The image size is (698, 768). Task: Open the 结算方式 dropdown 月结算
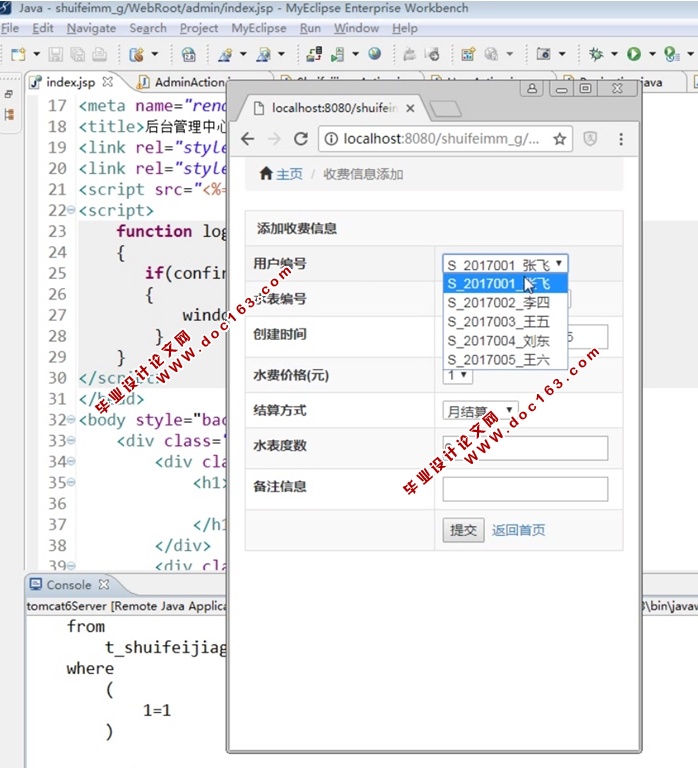click(x=480, y=410)
